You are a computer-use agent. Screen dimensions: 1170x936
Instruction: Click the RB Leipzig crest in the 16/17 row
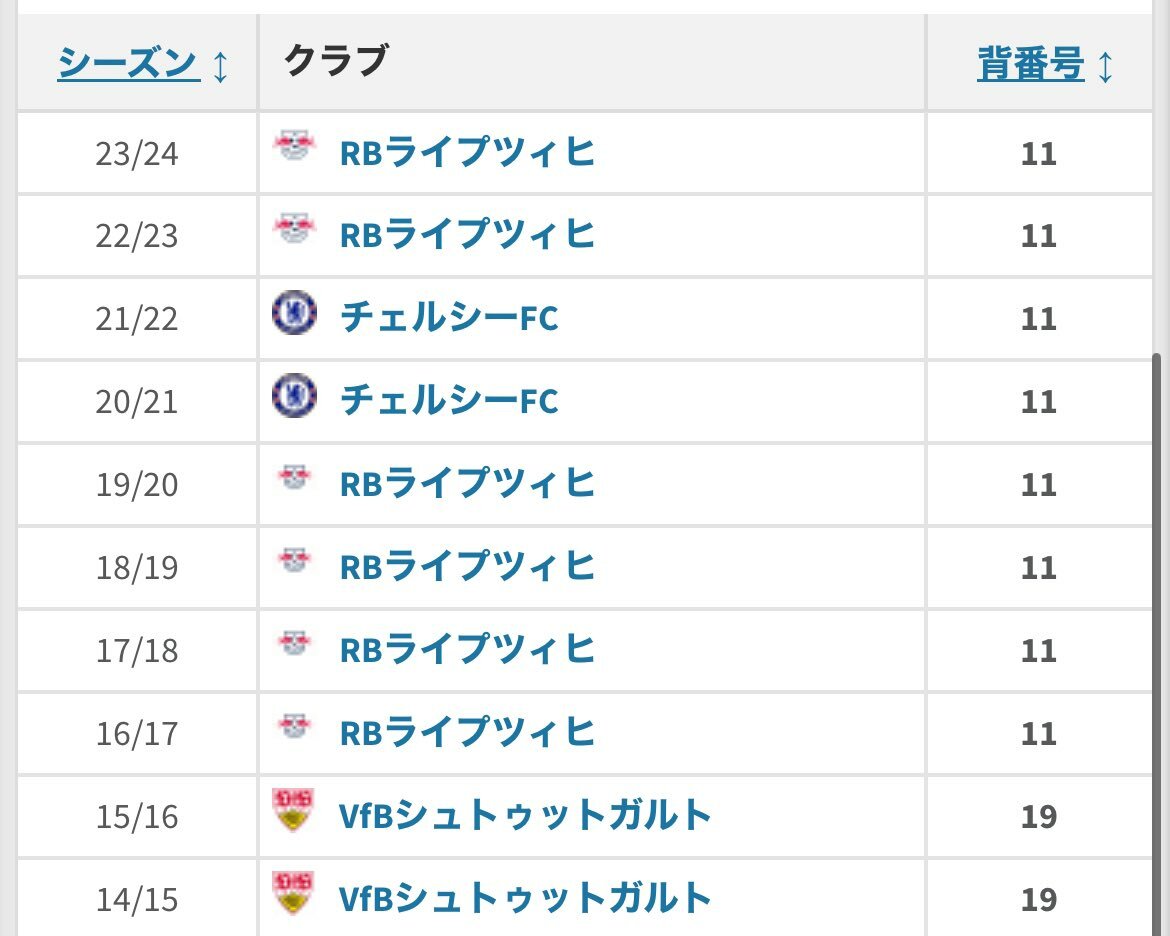(294, 728)
